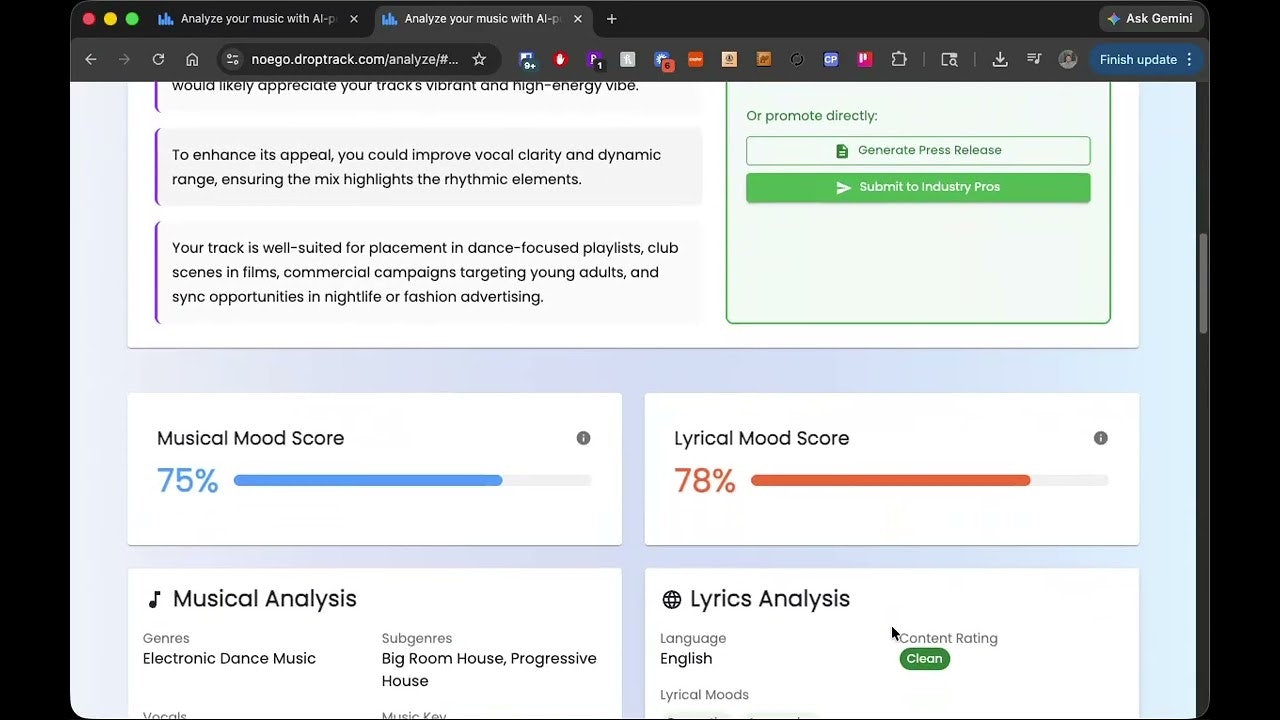The height and width of the screenshot is (720, 1280).
Task: Click the Musical Mood Score info icon
Action: click(x=583, y=438)
